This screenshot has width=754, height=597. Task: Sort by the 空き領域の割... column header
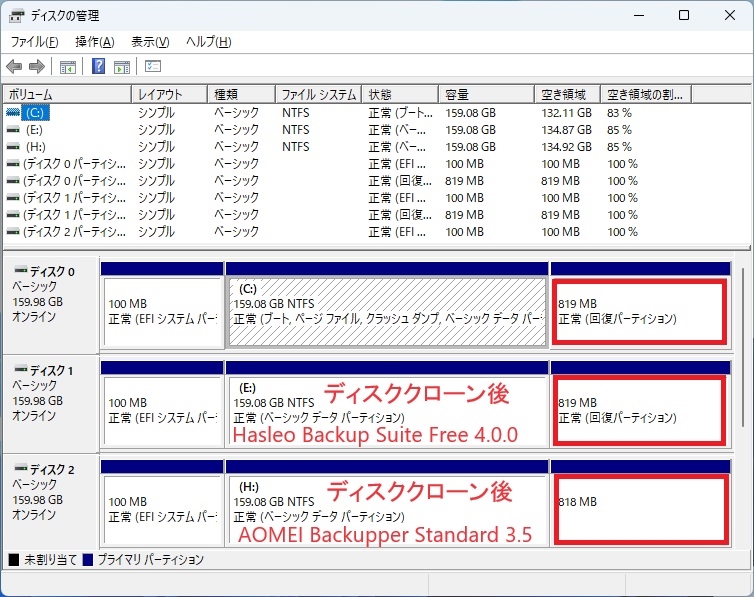646,94
